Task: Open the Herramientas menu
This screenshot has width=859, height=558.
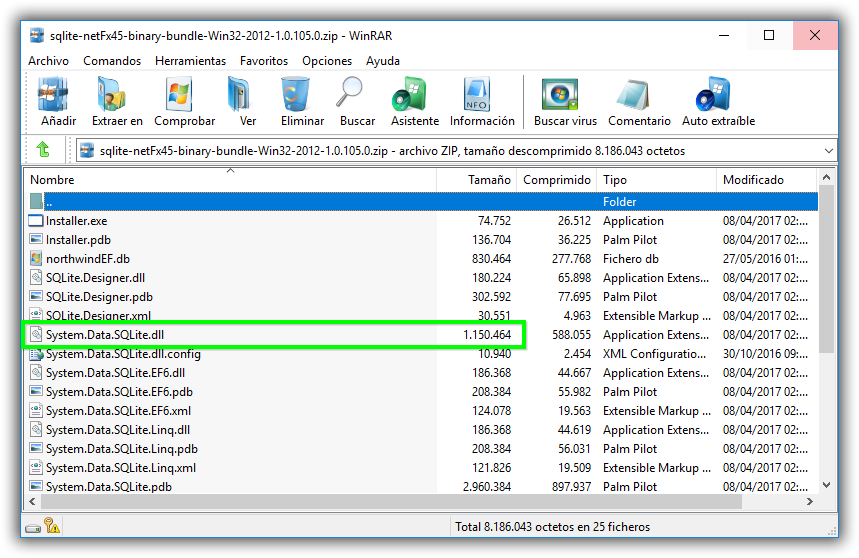Action: [190, 61]
